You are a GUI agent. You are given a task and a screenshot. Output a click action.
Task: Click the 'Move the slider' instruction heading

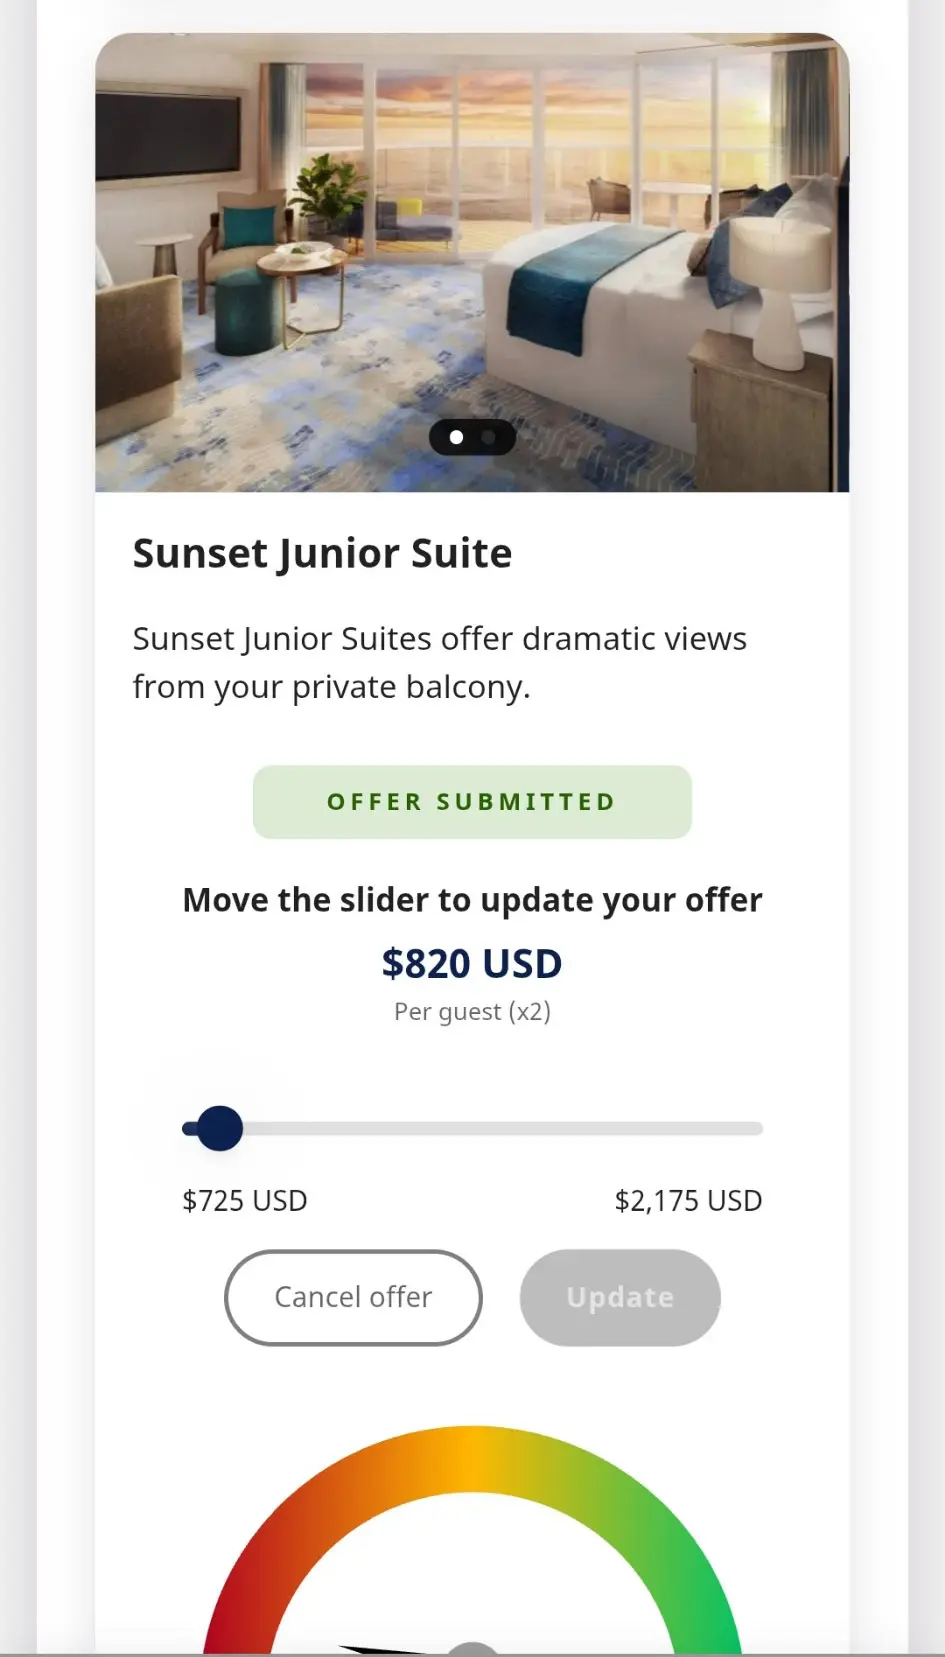(472, 900)
